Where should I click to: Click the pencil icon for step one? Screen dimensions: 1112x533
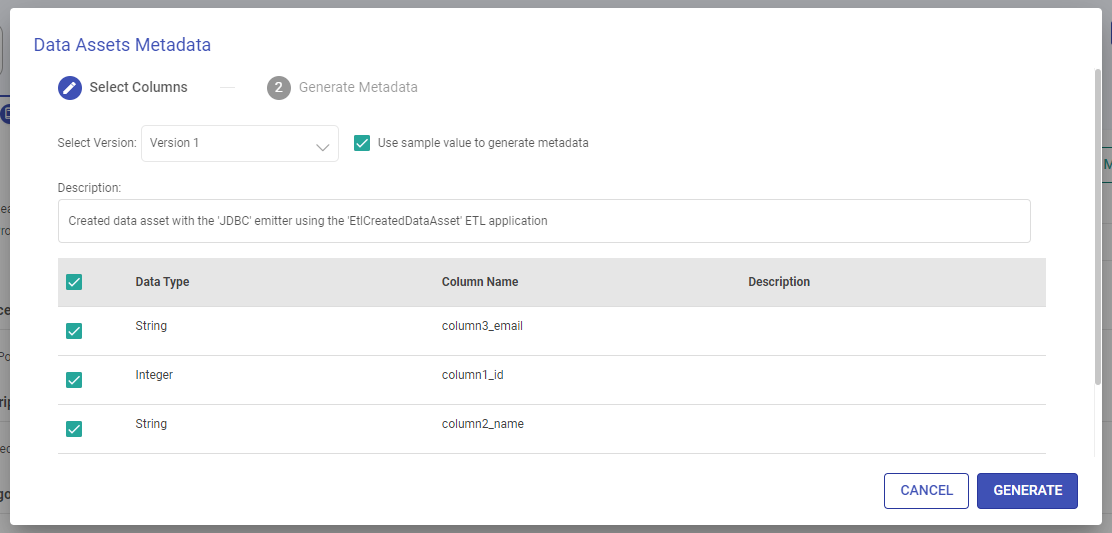70,88
